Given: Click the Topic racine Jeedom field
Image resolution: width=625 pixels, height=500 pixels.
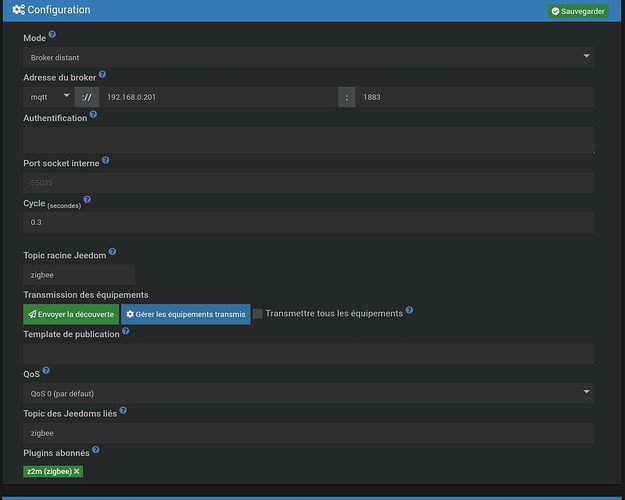Looking at the screenshot, I should click(79, 275).
